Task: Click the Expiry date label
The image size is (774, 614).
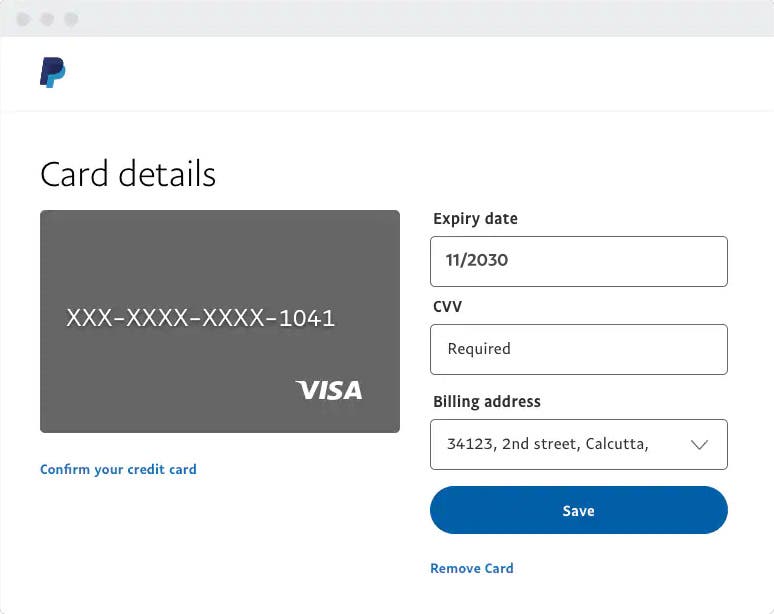Action: pos(475,219)
